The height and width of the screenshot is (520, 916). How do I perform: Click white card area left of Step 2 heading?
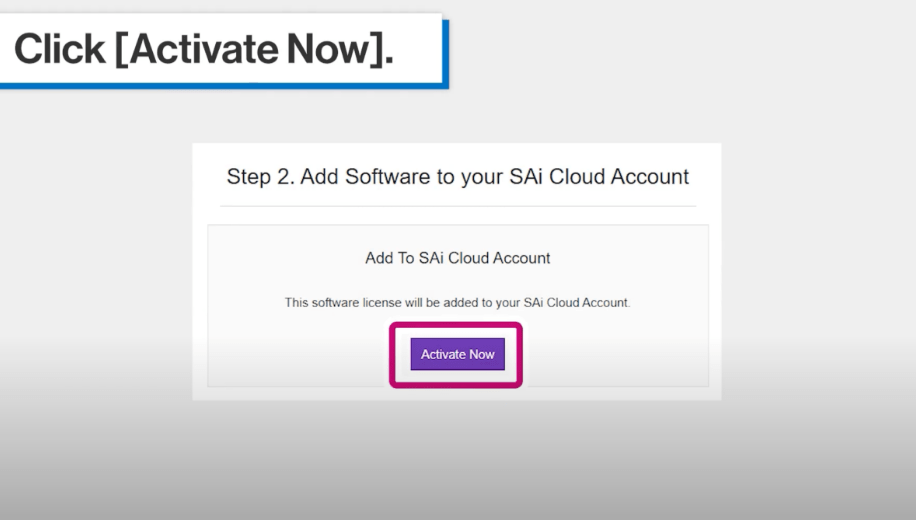[208, 177]
